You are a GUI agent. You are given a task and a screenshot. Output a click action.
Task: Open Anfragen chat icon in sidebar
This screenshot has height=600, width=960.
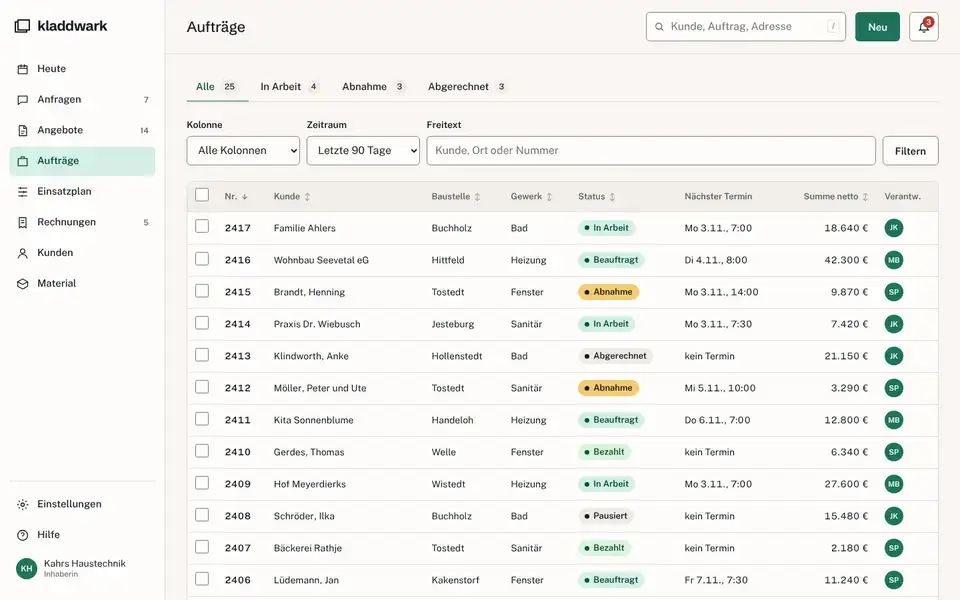[23, 99]
